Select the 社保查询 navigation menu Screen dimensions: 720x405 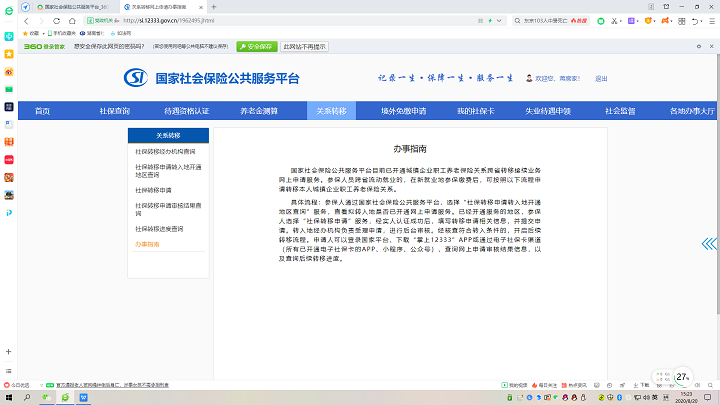pos(114,111)
